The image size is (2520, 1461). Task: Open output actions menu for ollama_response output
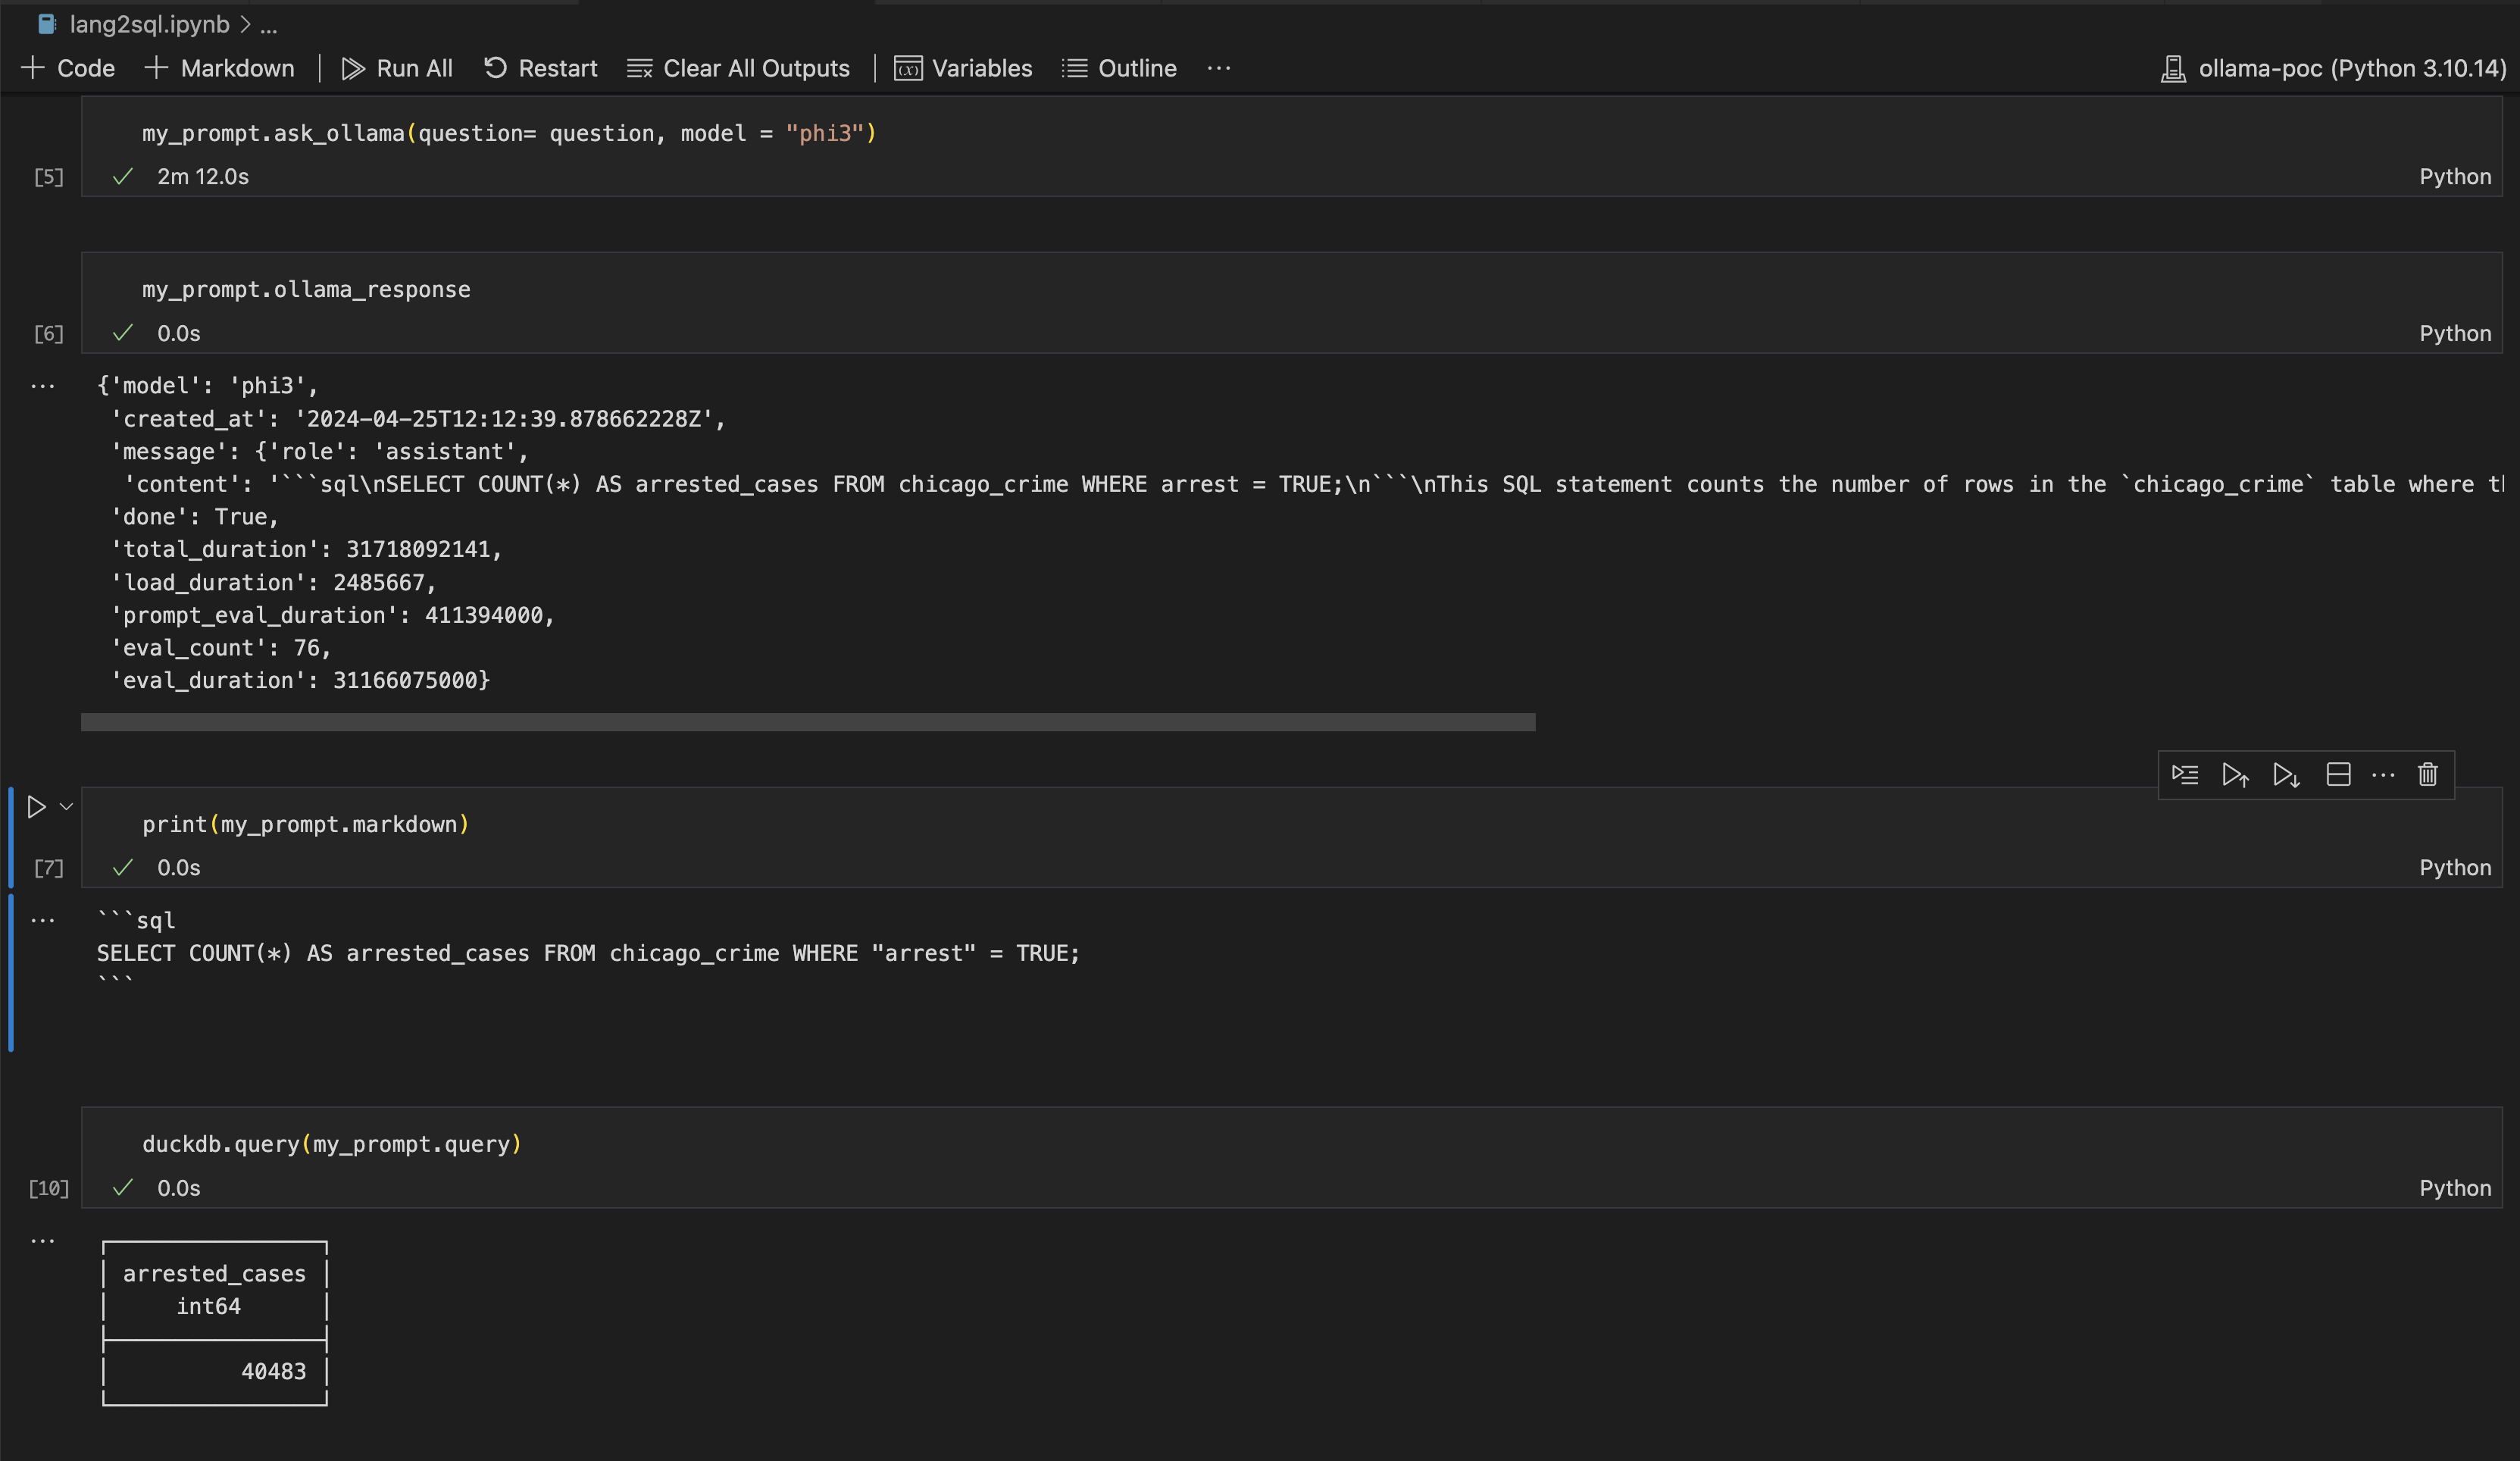[x=42, y=386]
